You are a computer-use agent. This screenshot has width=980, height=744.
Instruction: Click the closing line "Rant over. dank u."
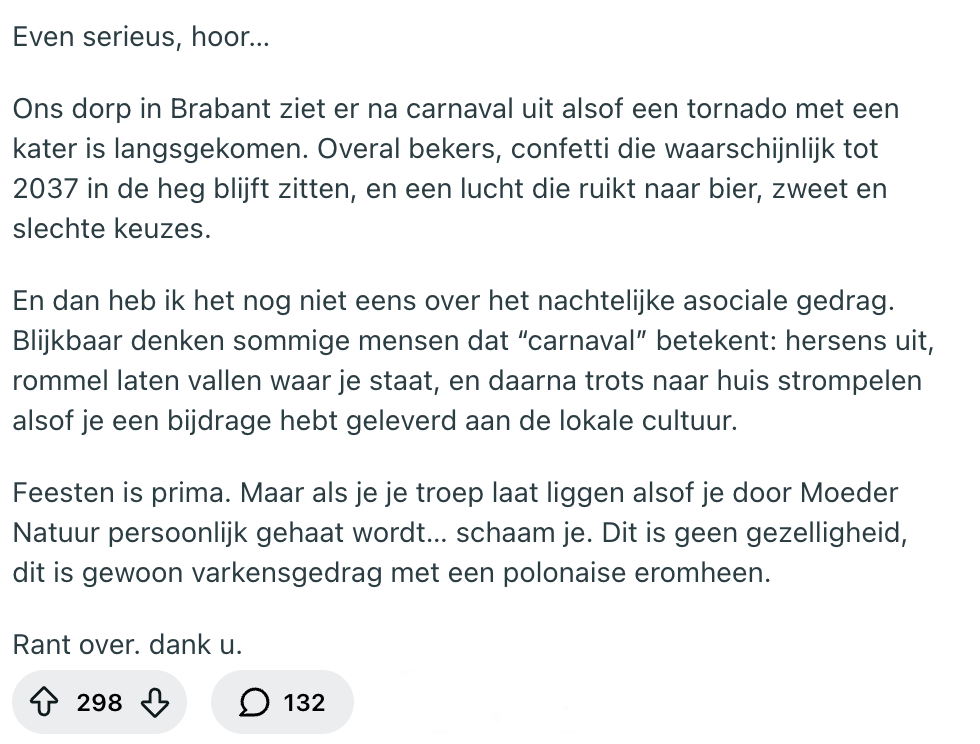(x=127, y=645)
